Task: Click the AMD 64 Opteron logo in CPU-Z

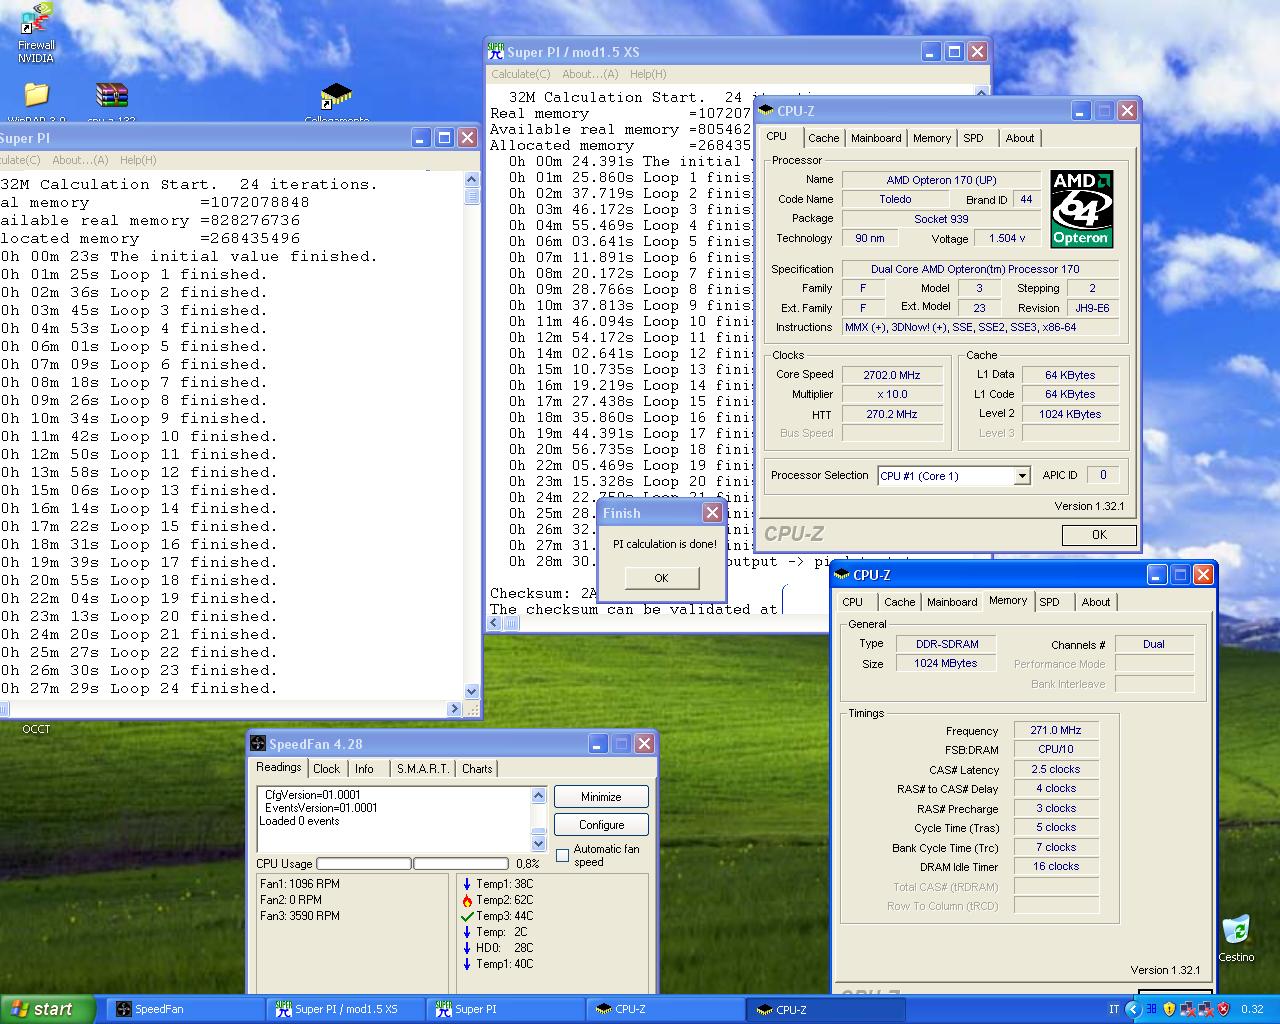Action: point(1081,209)
